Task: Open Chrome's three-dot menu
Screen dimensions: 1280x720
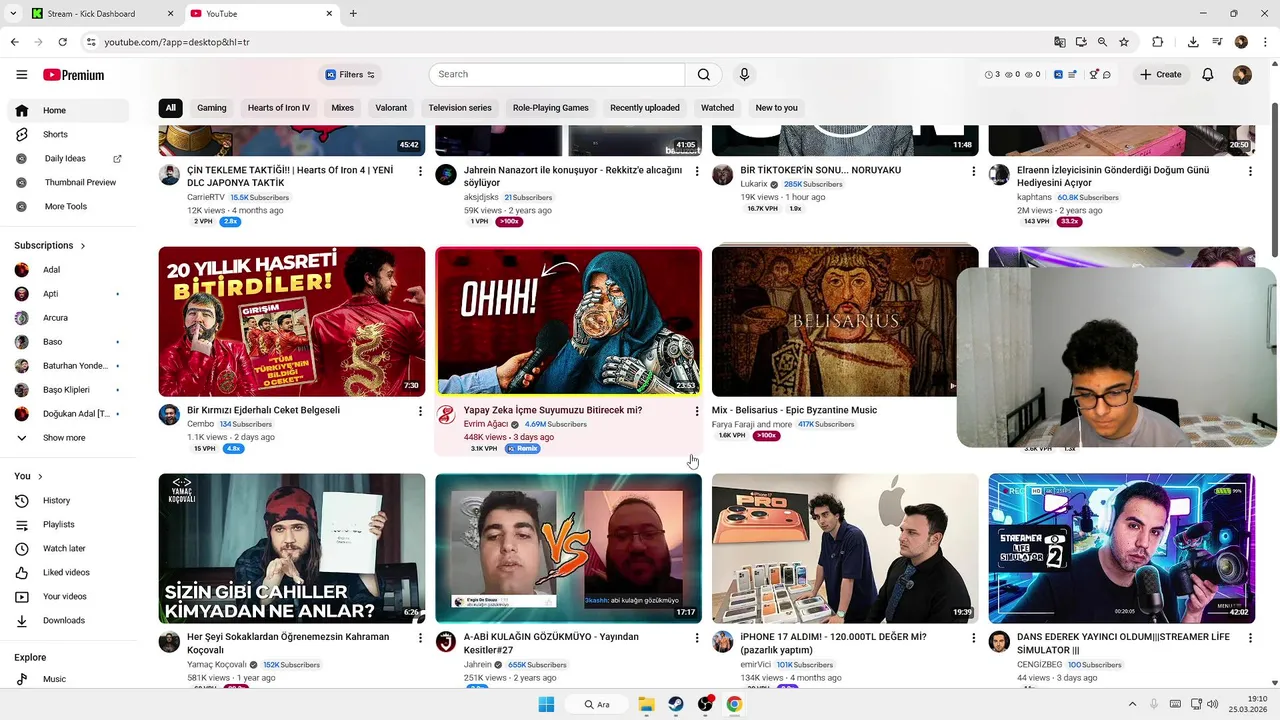Action: click(1264, 42)
